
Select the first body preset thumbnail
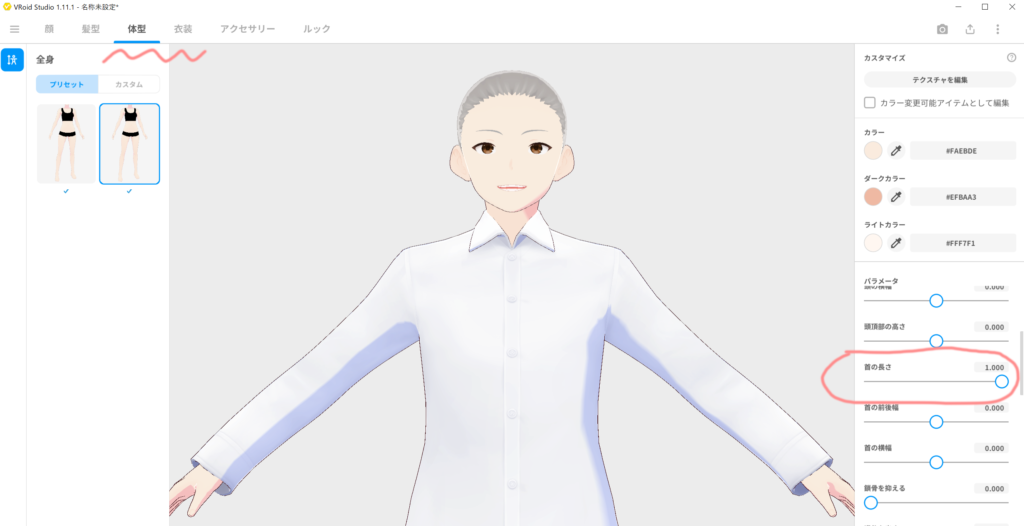coord(66,144)
